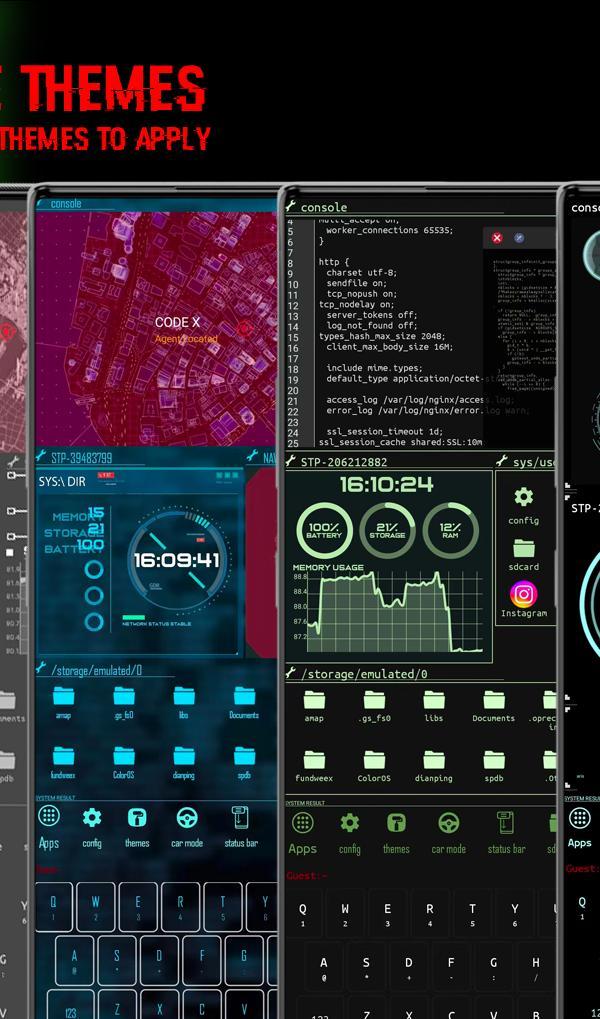Click red close icon in console overlay
This screenshot has width=600, height=1019.
click(x=497, y=238)
